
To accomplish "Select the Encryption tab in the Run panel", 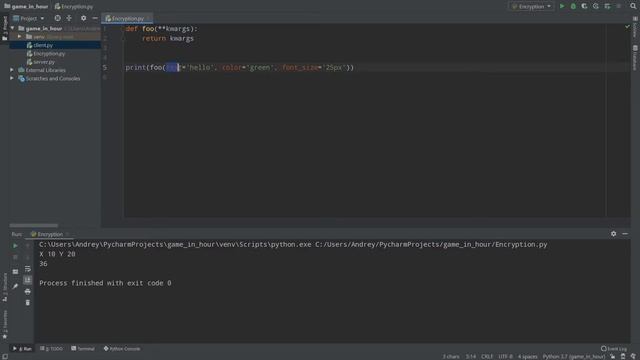I will pos(50,234).
